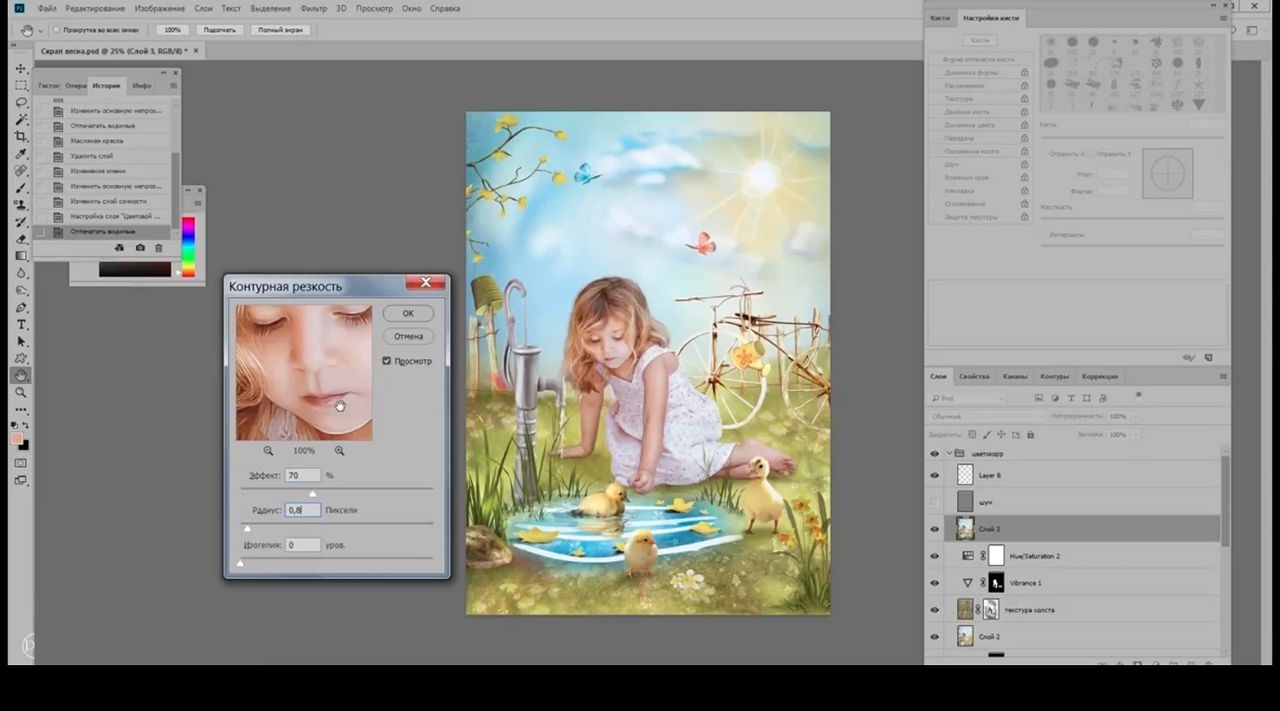The height and width of the screenshot is (711, 1280).
Task: Enable the scroll all windows checkbox
Action: 55,30
